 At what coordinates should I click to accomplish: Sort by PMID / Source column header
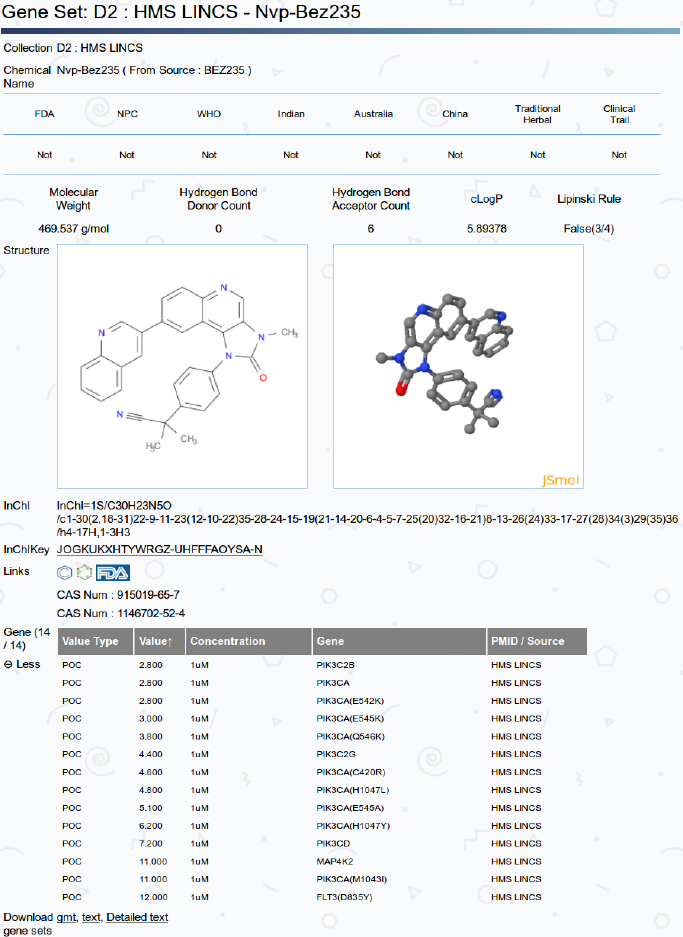pos(527,641)
